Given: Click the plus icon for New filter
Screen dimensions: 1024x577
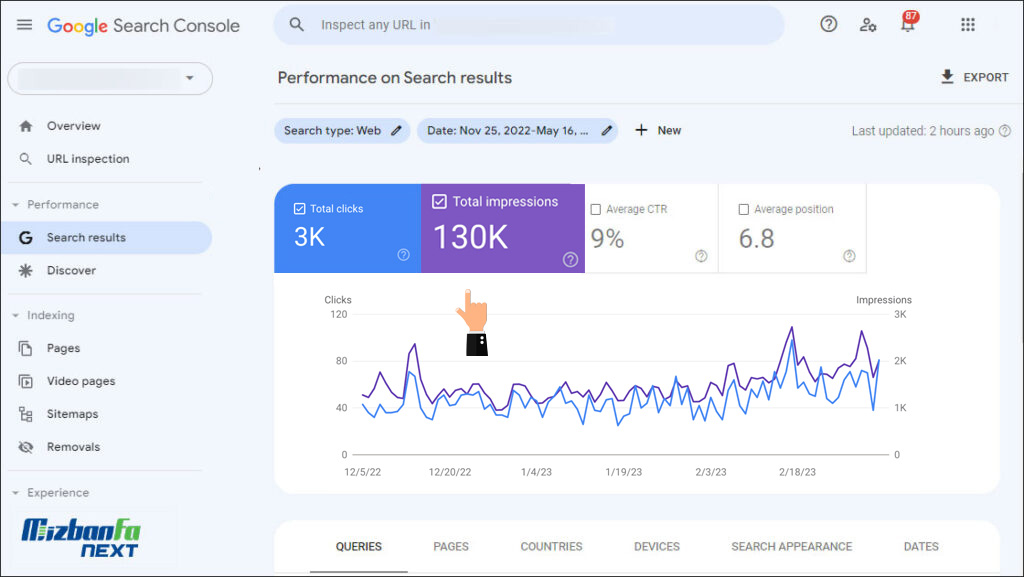Looking at the screenshot, I should (641, 130).
